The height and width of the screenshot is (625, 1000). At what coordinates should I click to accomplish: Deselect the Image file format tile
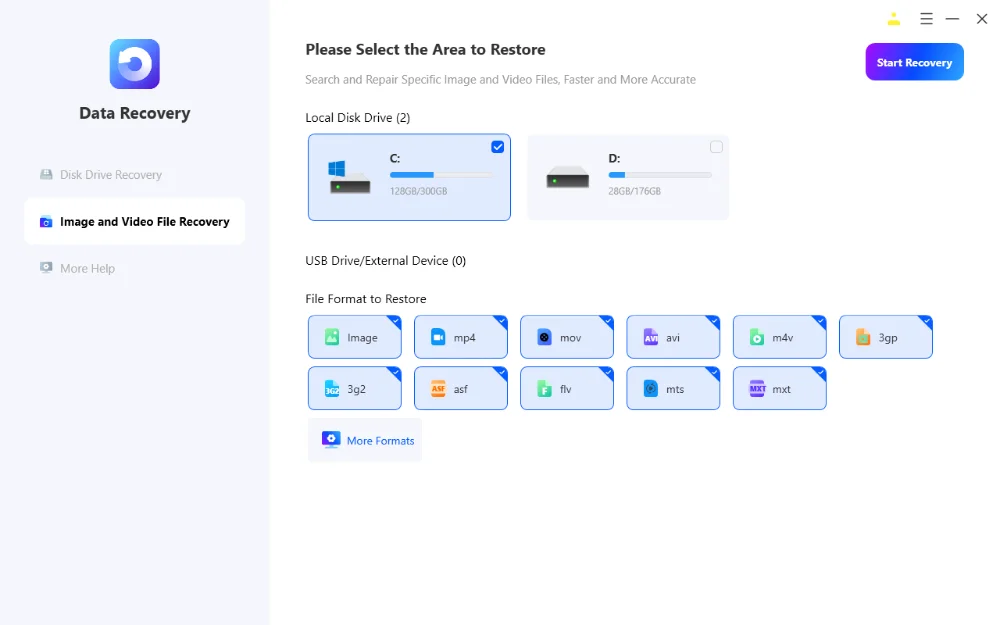(355, 338)
